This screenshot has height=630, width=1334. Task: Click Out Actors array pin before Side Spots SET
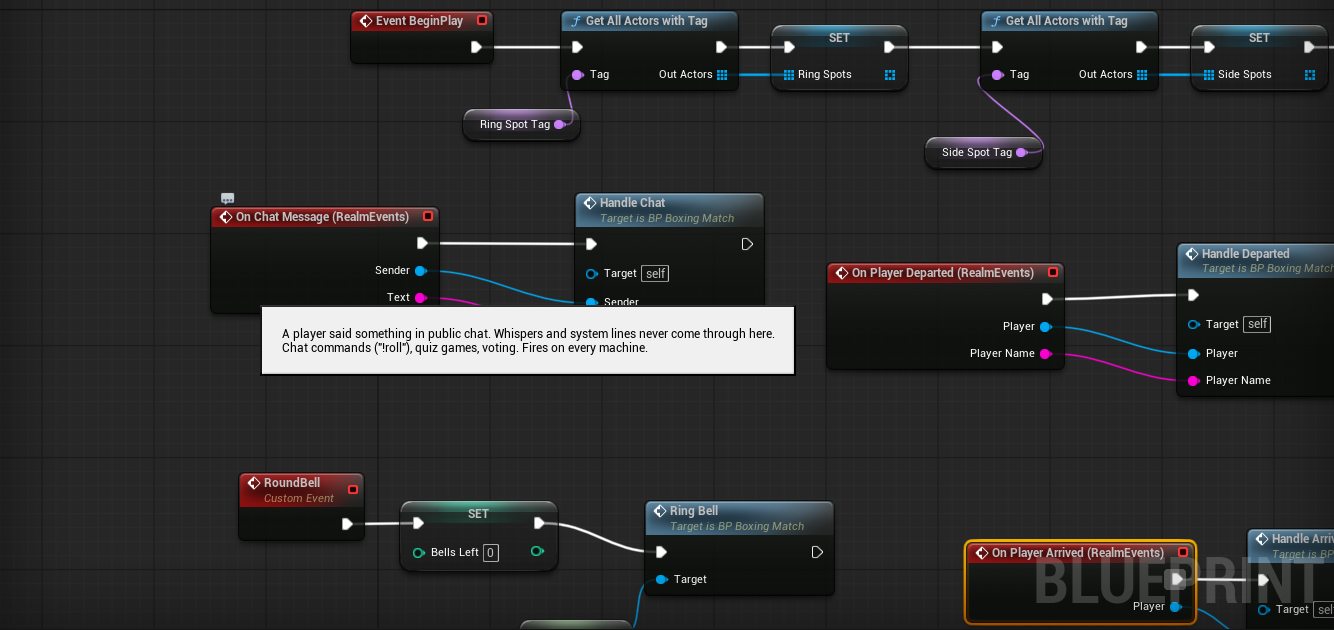[1142, 75]
